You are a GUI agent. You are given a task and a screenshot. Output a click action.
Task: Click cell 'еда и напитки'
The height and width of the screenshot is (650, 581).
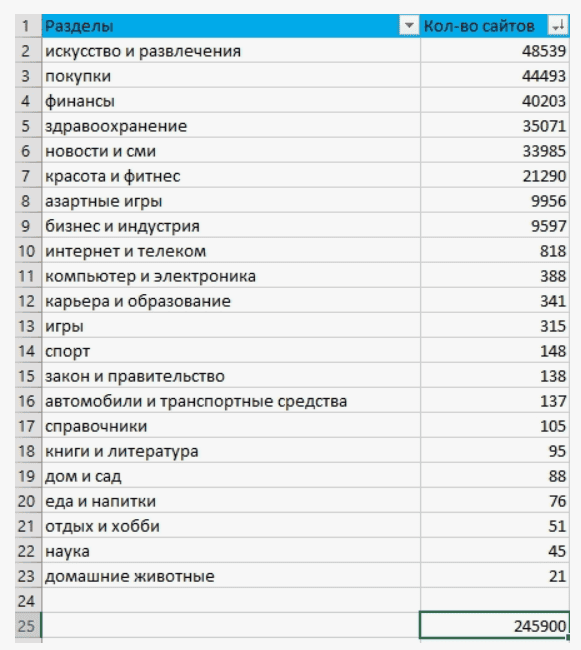pos(231,501)
